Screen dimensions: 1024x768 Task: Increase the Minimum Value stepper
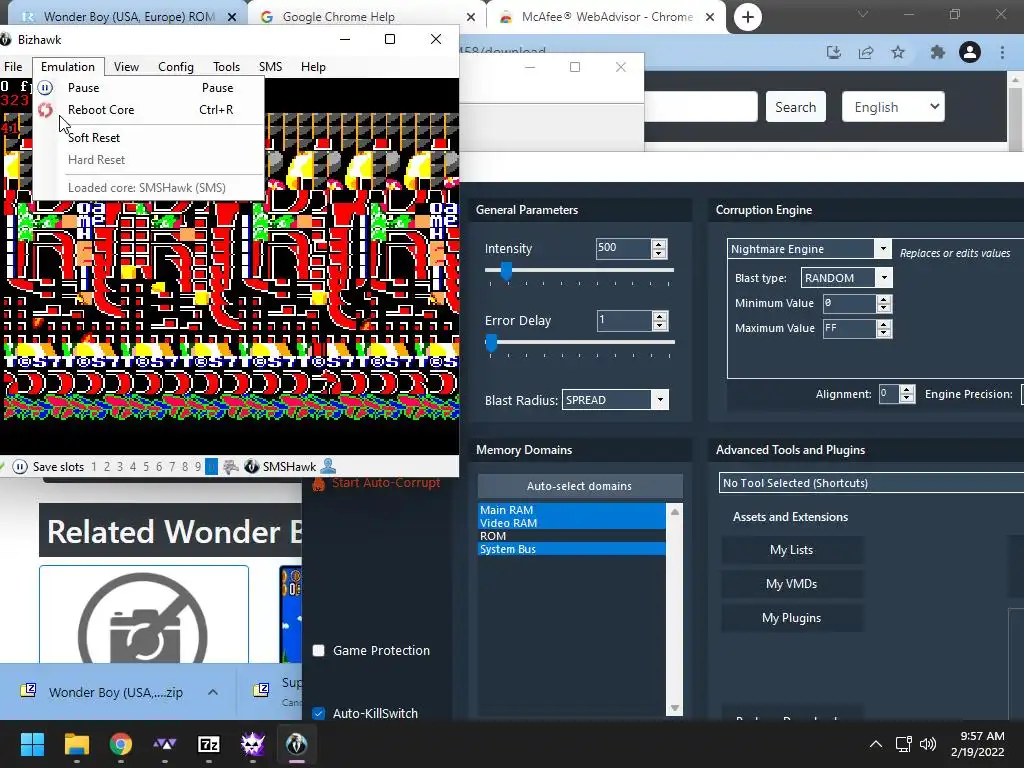coord(884,299)
